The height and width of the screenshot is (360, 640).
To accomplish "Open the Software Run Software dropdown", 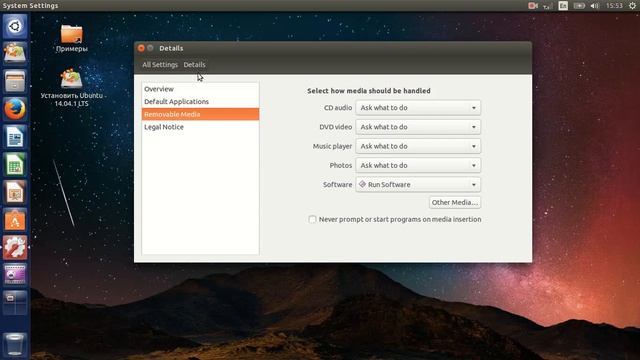I will [x=418, y=184].
